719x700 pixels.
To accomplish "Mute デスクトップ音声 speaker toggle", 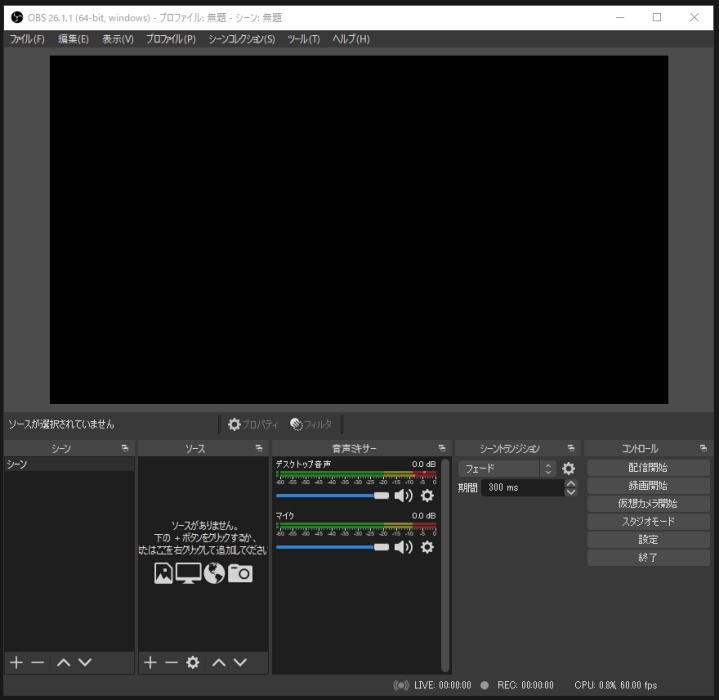I will click(404, 496).
